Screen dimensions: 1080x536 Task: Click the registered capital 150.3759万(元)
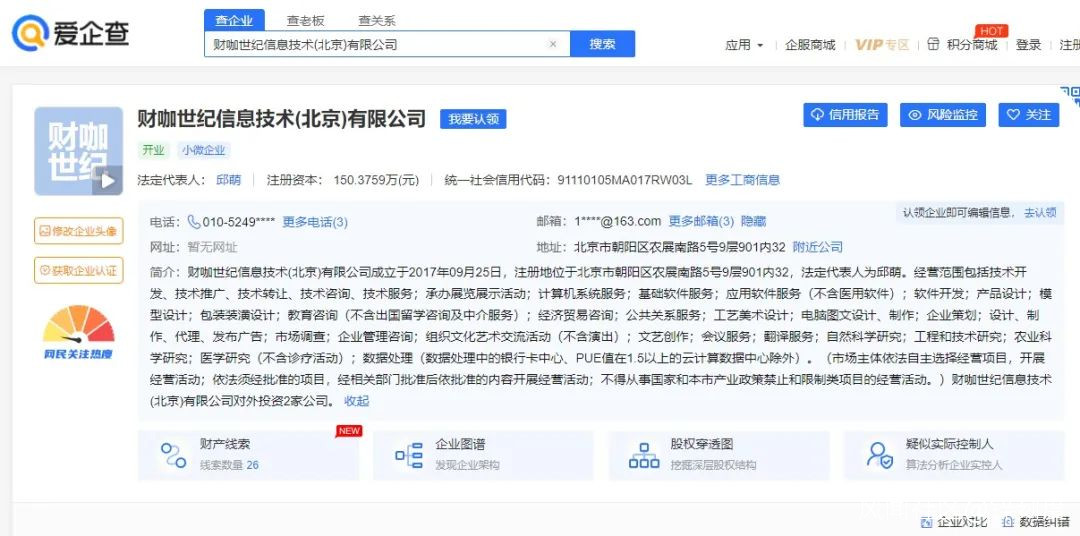pos(376,180)
